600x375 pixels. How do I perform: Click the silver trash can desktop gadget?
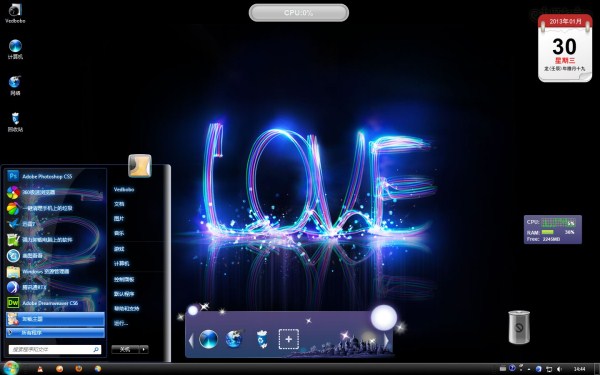click(x=519, y=327)
